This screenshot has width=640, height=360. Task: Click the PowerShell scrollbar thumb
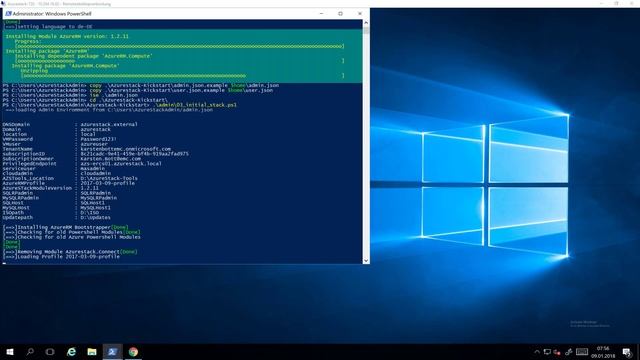click(x=366, y=31)
